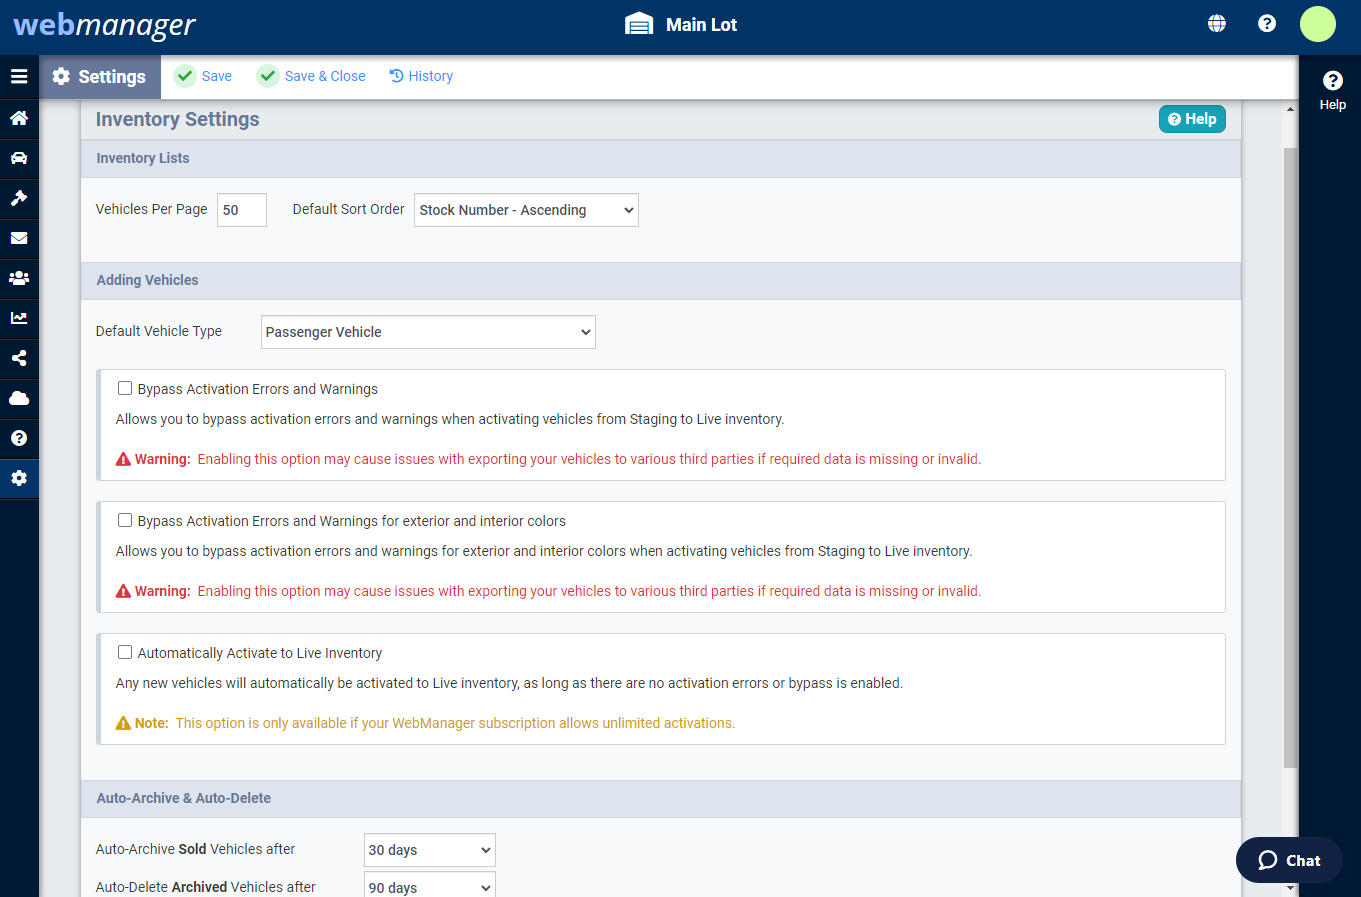This screenshot has height=897, width=1361.
Task: Open the hamburger navigation menu
Action: point(19,76)
